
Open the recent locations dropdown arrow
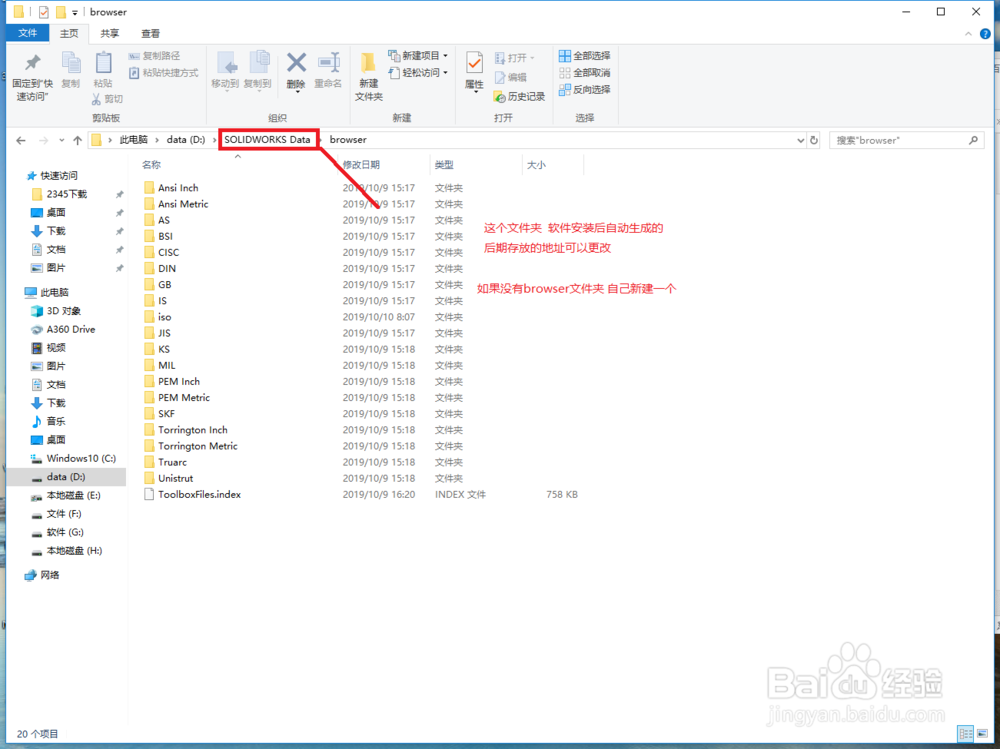pyautogui.click(x=61, y=140)
